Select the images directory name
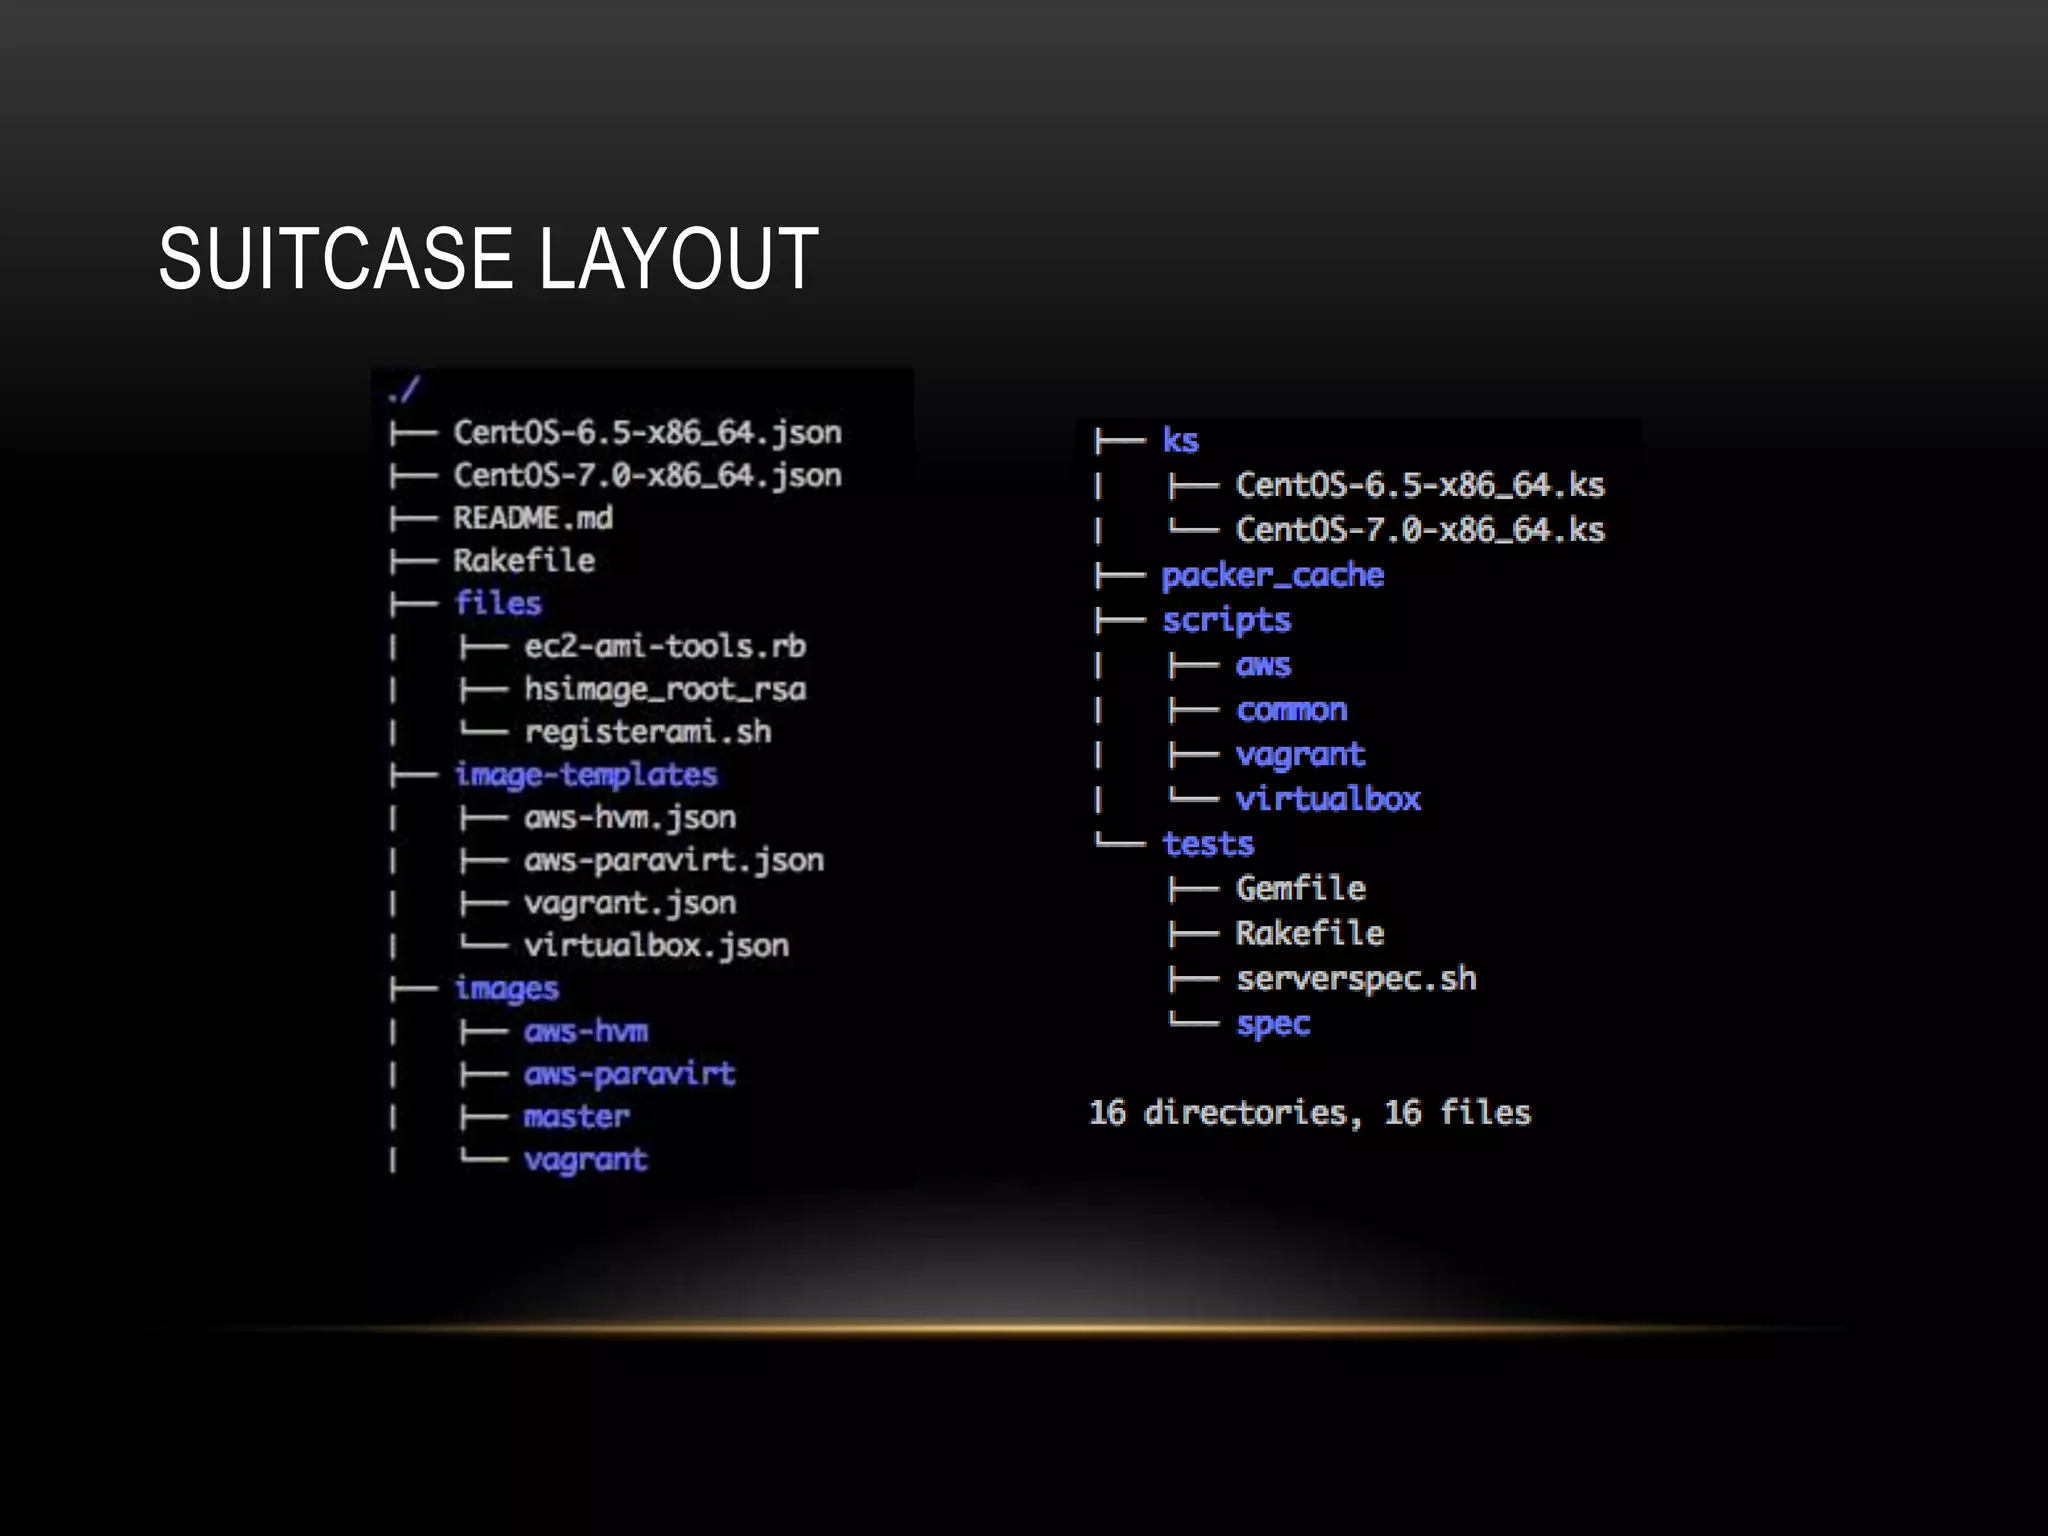Image resolution: width=2048 pixels, height=1536 pixels. (506, 989)
